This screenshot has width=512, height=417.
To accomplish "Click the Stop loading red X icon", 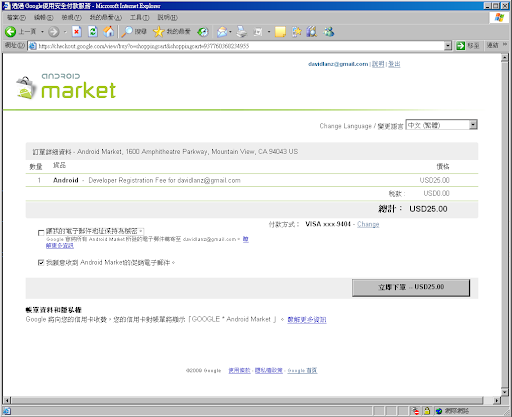I will pos(77,32).
